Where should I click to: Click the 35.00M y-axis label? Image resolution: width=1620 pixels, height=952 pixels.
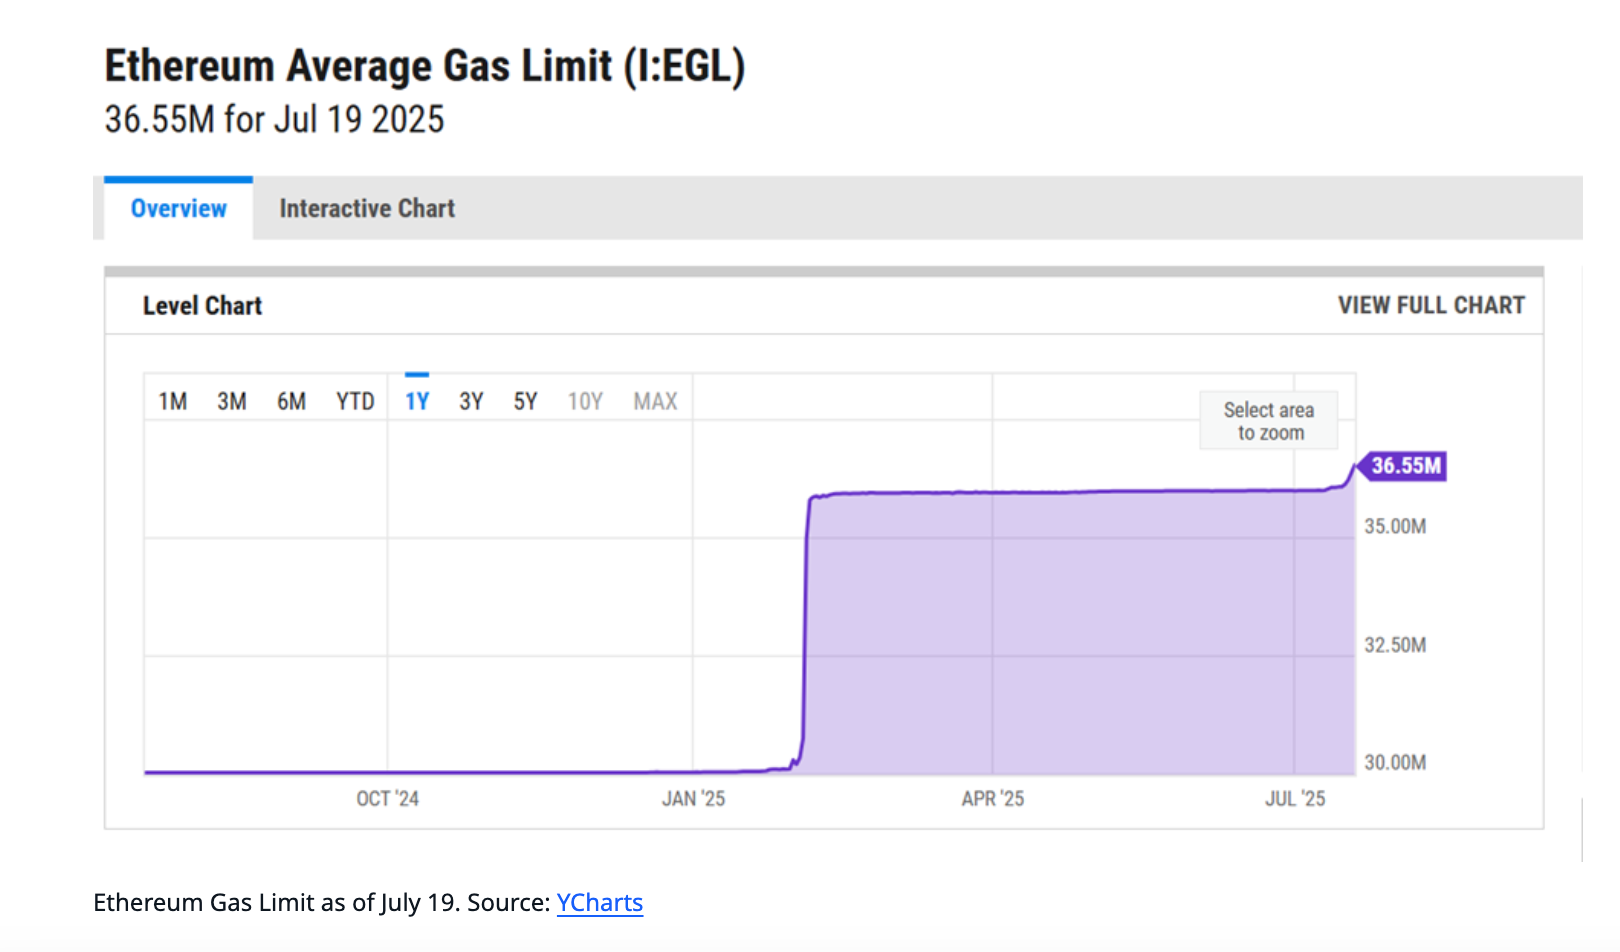[1395, 527]
